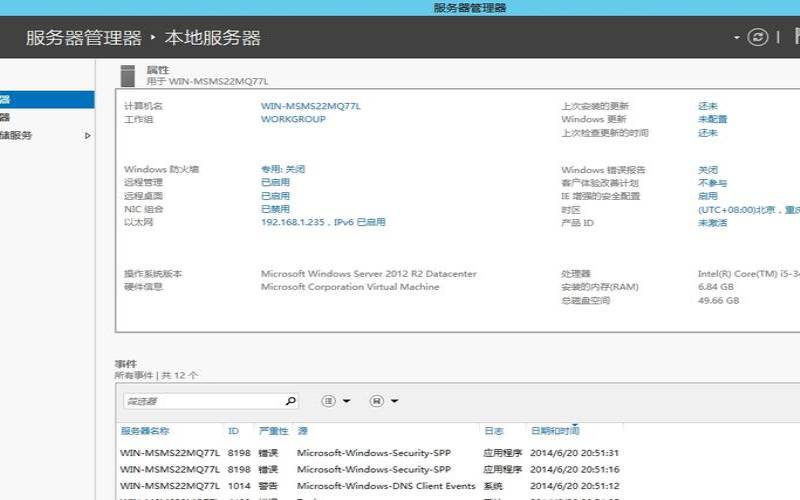Click the server properties tower icon
800x500 pixels.
[x=128, y=76]
